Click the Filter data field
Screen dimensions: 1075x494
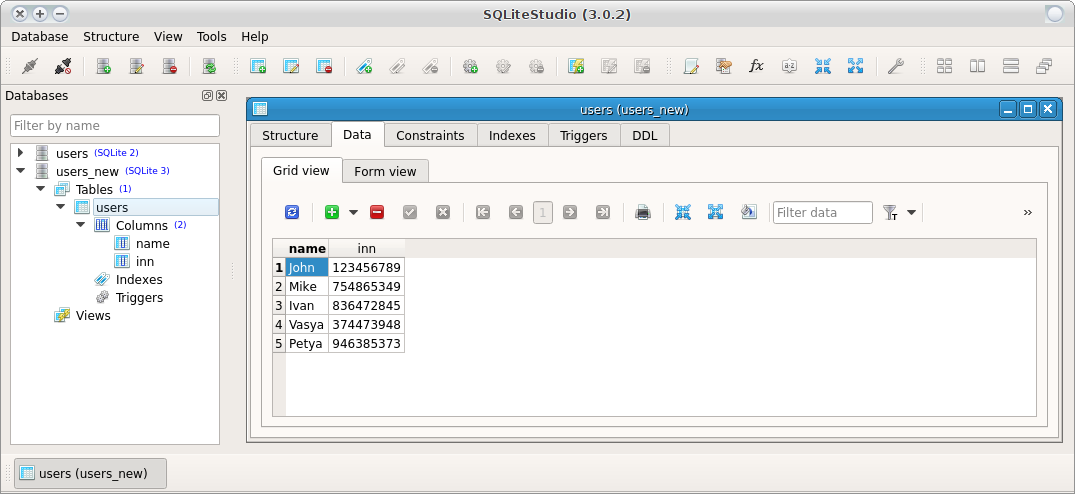click(x=823, y=212)
